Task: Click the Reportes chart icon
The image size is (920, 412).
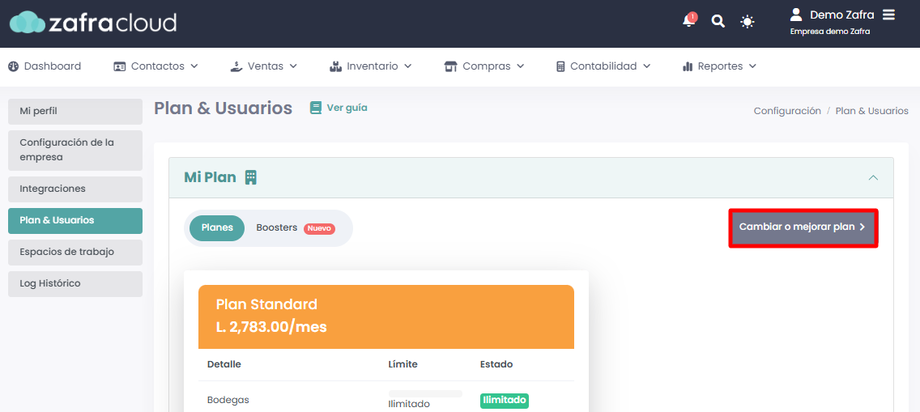Action: coord(688,67)
